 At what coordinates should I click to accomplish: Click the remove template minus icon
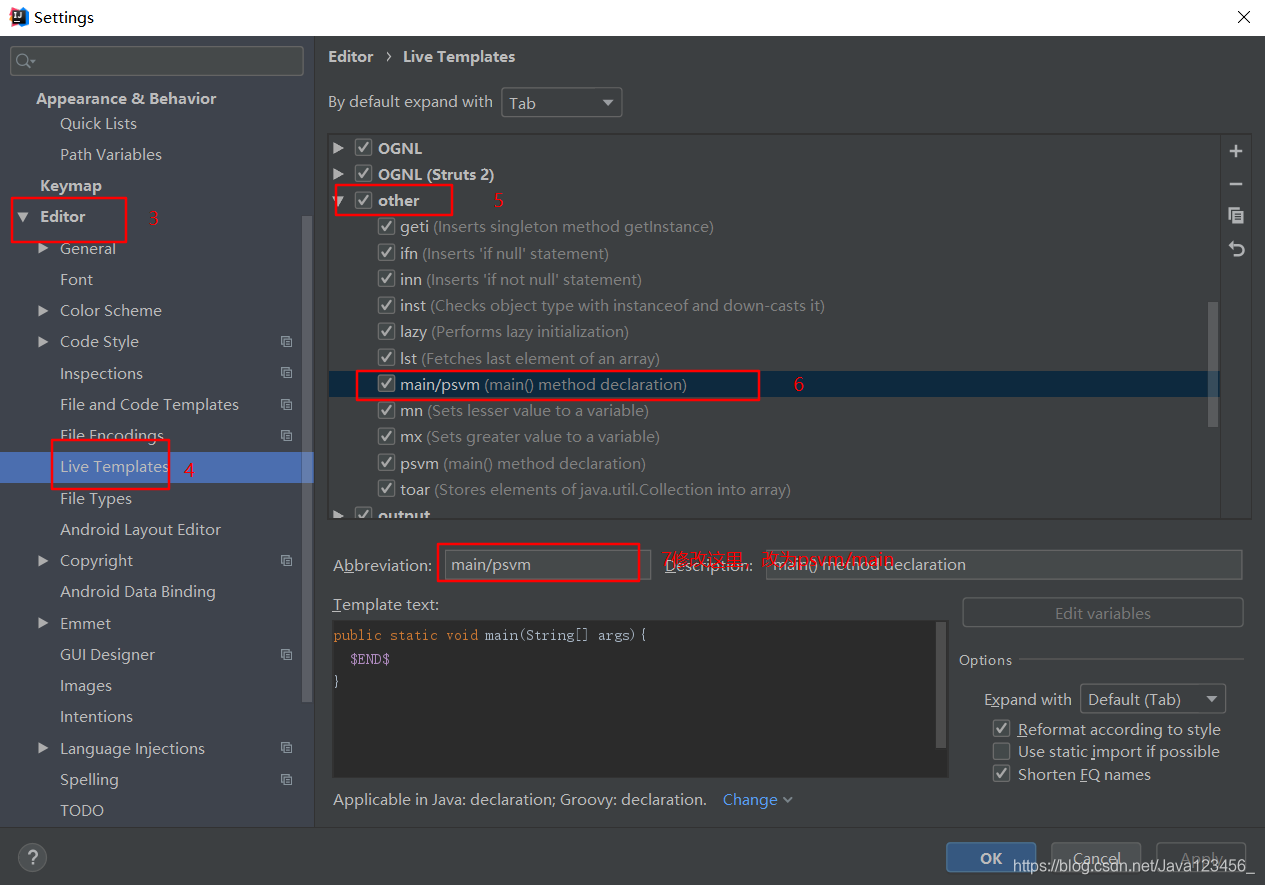(x=1236, y=184)
